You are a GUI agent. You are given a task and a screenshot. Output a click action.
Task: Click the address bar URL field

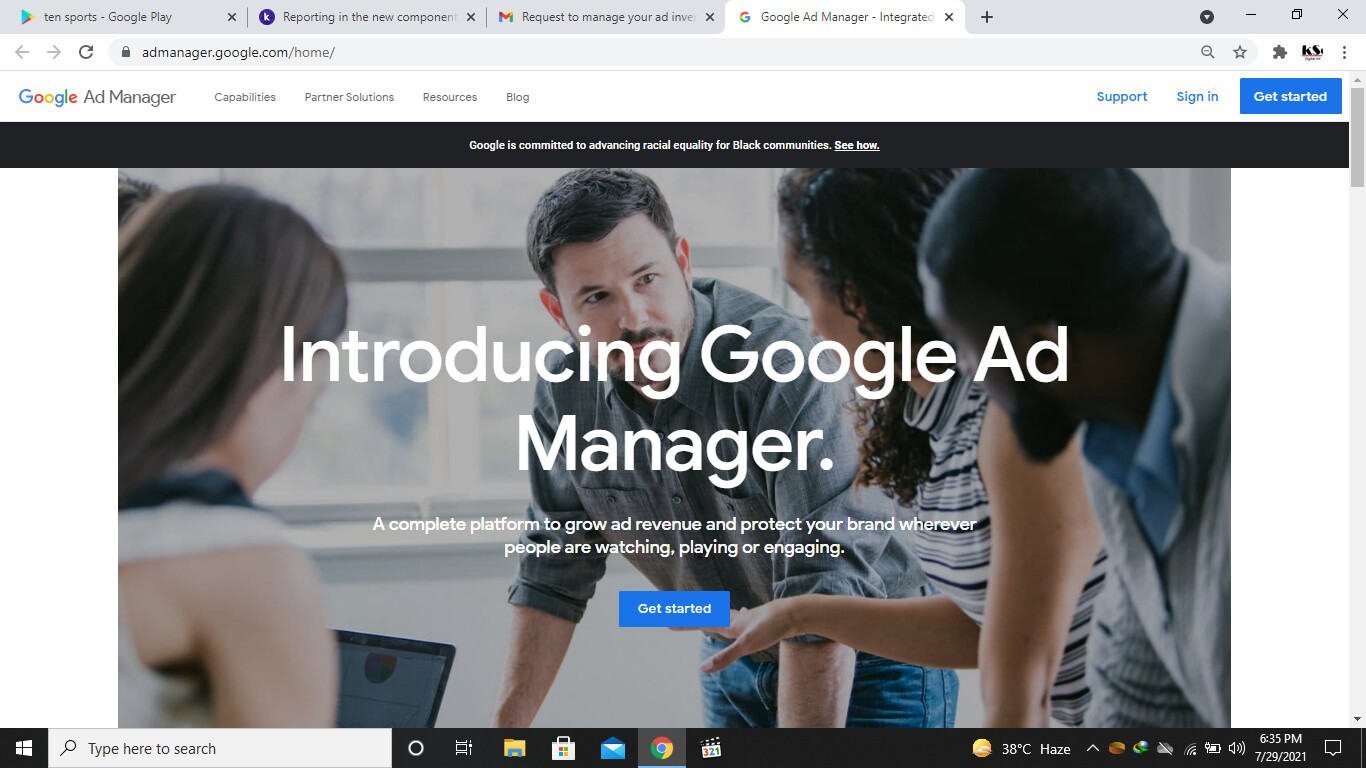[x=600, y=52]
